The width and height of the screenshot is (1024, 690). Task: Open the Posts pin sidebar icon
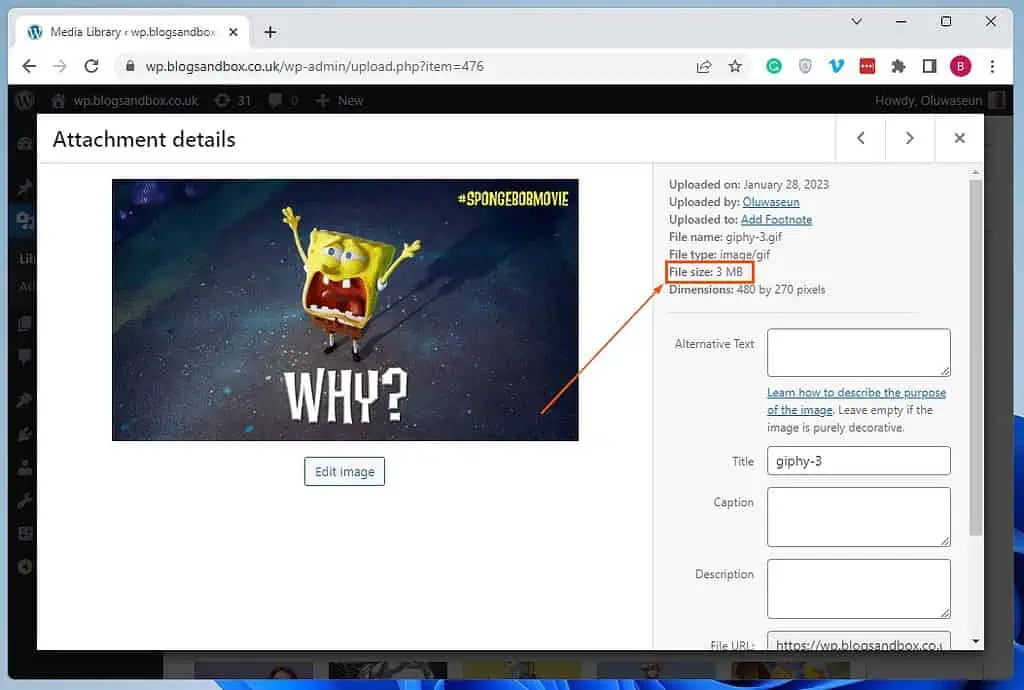[x=25, y=188]
